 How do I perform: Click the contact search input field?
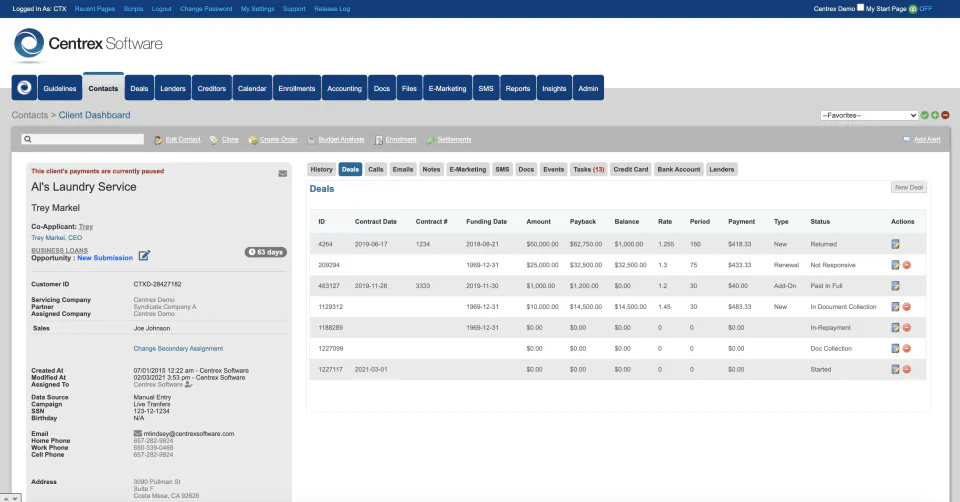pyautogui.click(x=83, y=139)
